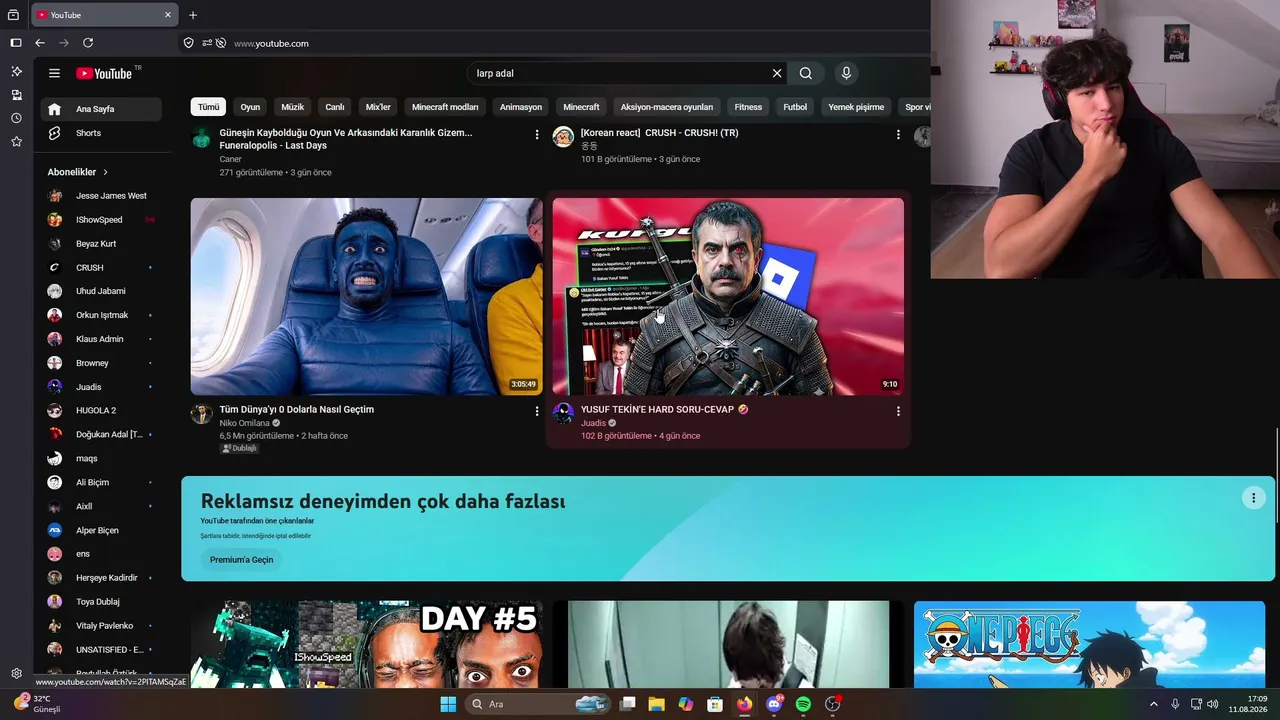This screenshot has height=720, width=1280.
Task: Play the blue-faced airplane video thumbnail
Action: click(x=366, y=296)
